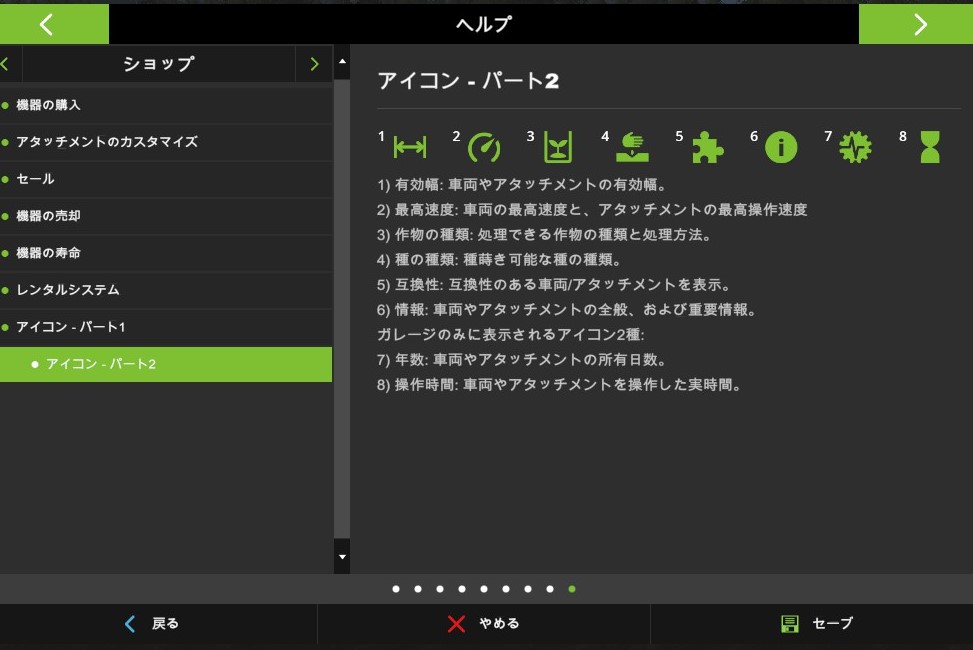Screen dimensions: 973x650
Task: Click the 情報 description line
Action: (x=566, y=310)
